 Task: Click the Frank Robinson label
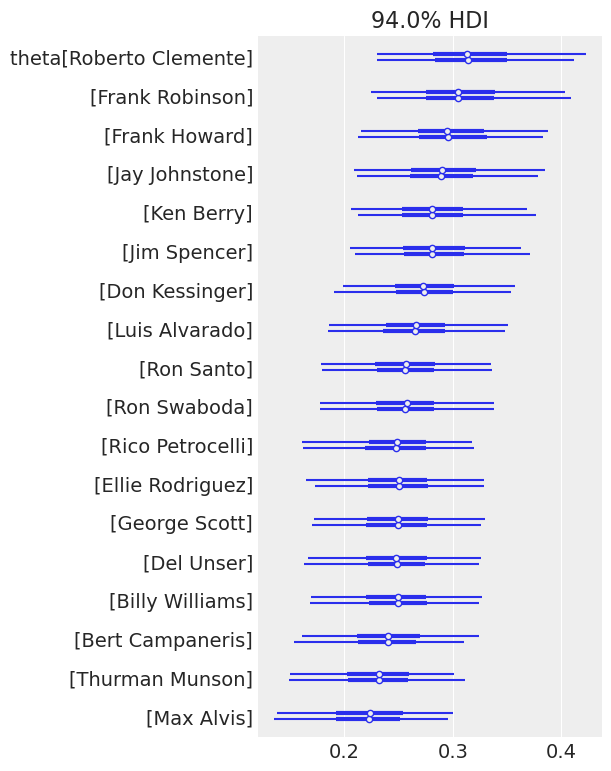click(x=171, y=97)
